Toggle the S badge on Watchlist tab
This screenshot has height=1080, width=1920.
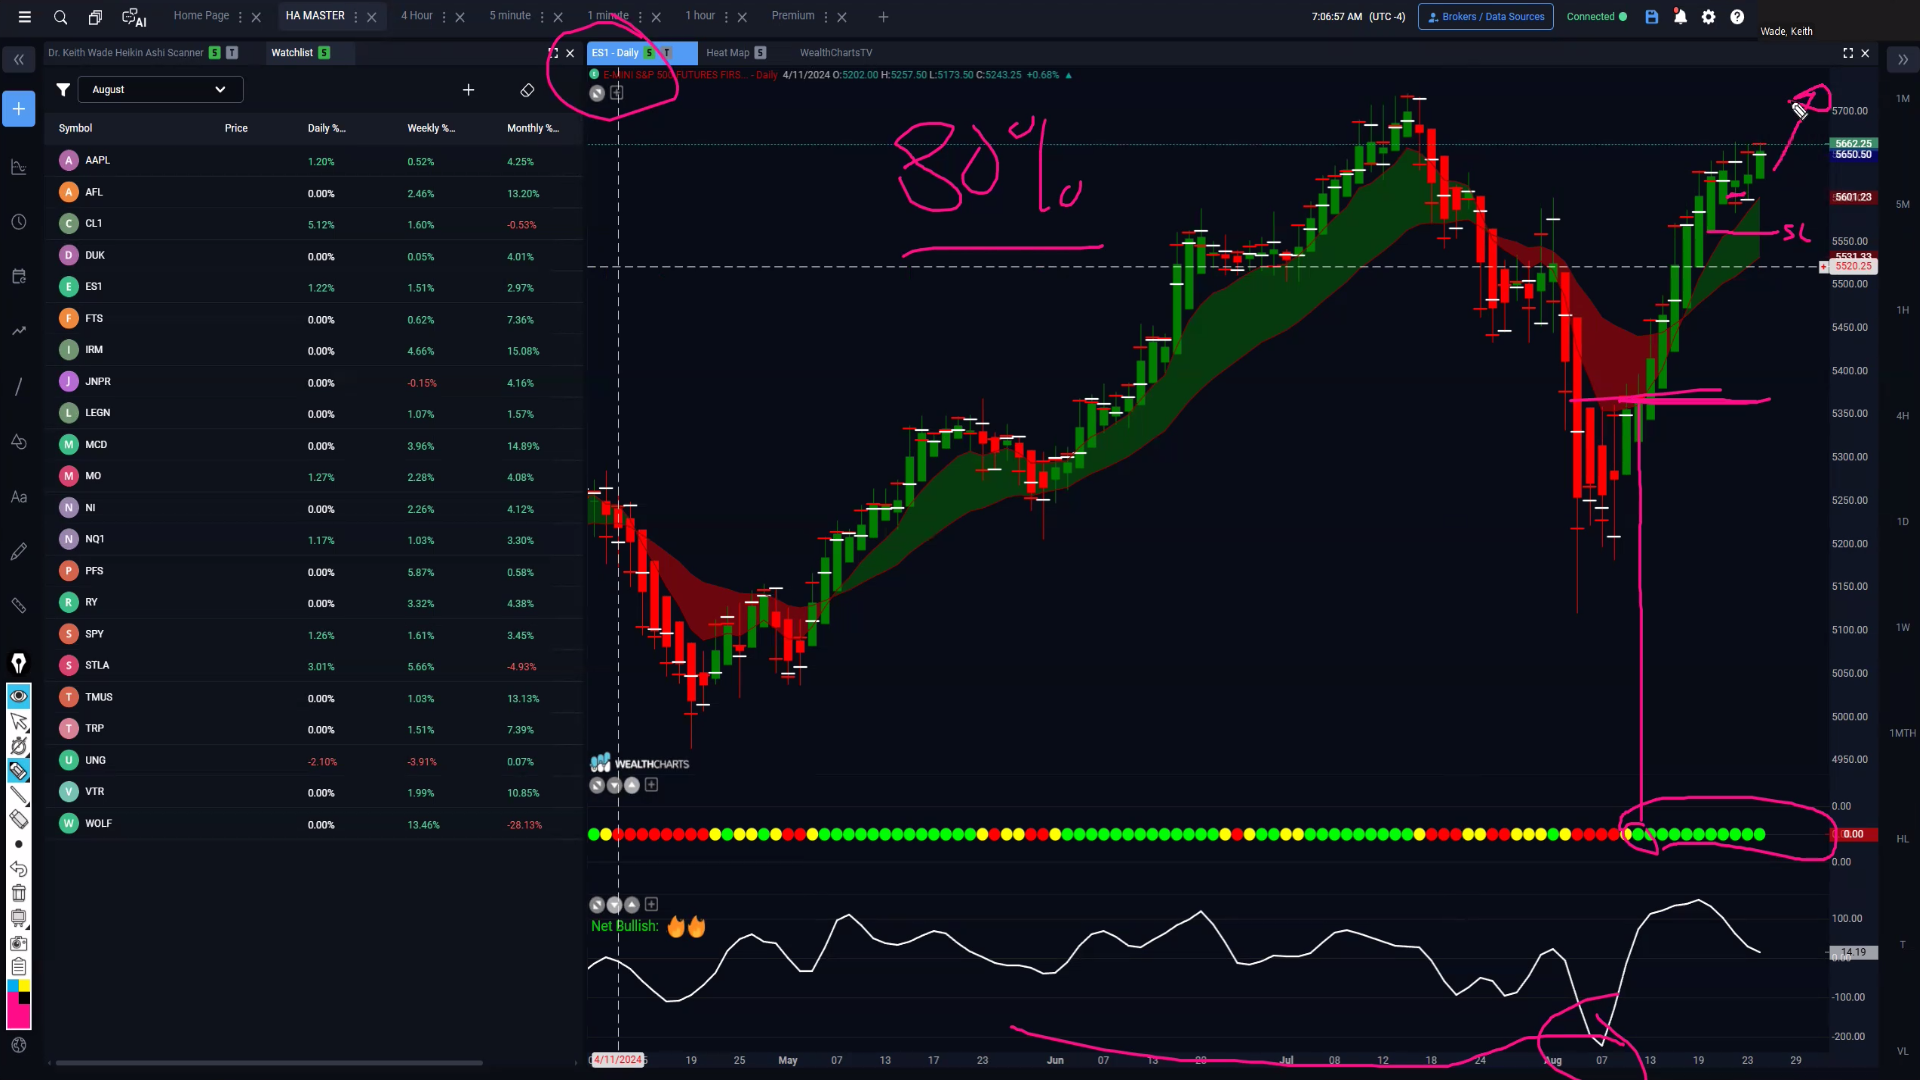324,53
